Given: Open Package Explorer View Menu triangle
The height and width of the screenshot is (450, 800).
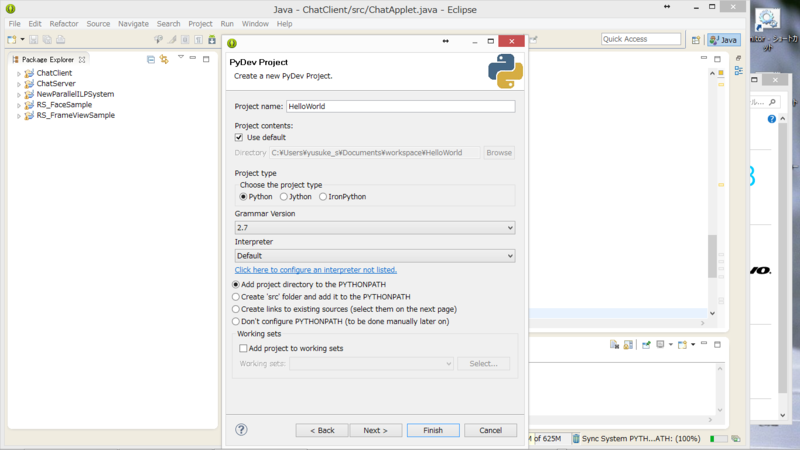Looking at the screenshot, I should point(181,58).
